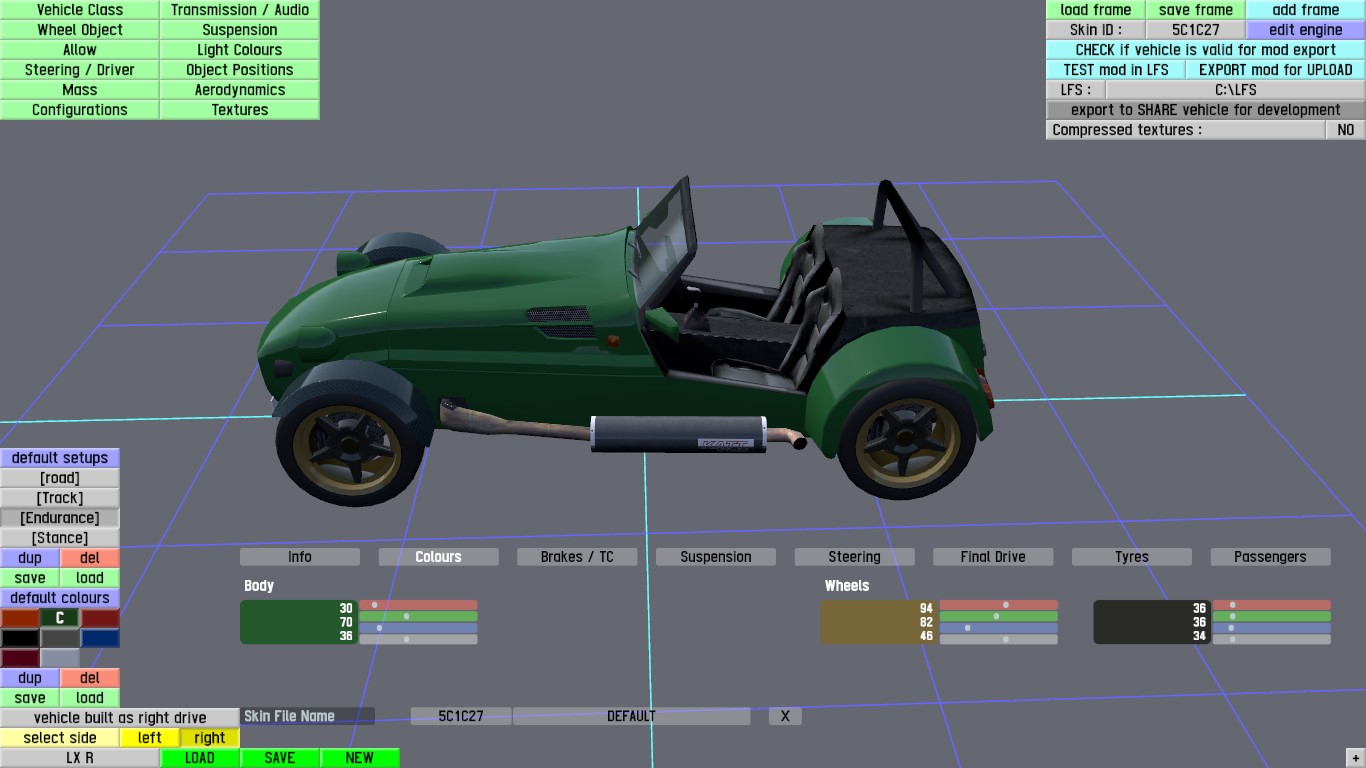Delete the selected default colour

[90, 678]
